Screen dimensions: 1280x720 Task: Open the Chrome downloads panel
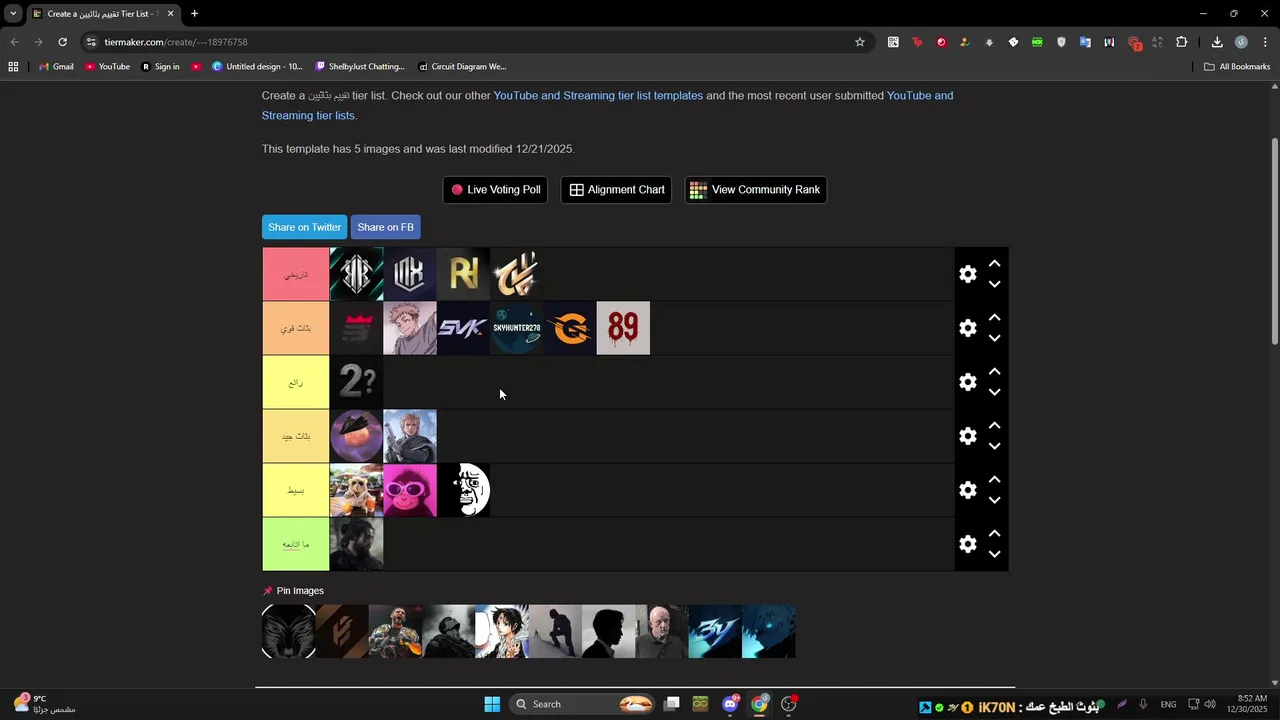coord(1217,42)
